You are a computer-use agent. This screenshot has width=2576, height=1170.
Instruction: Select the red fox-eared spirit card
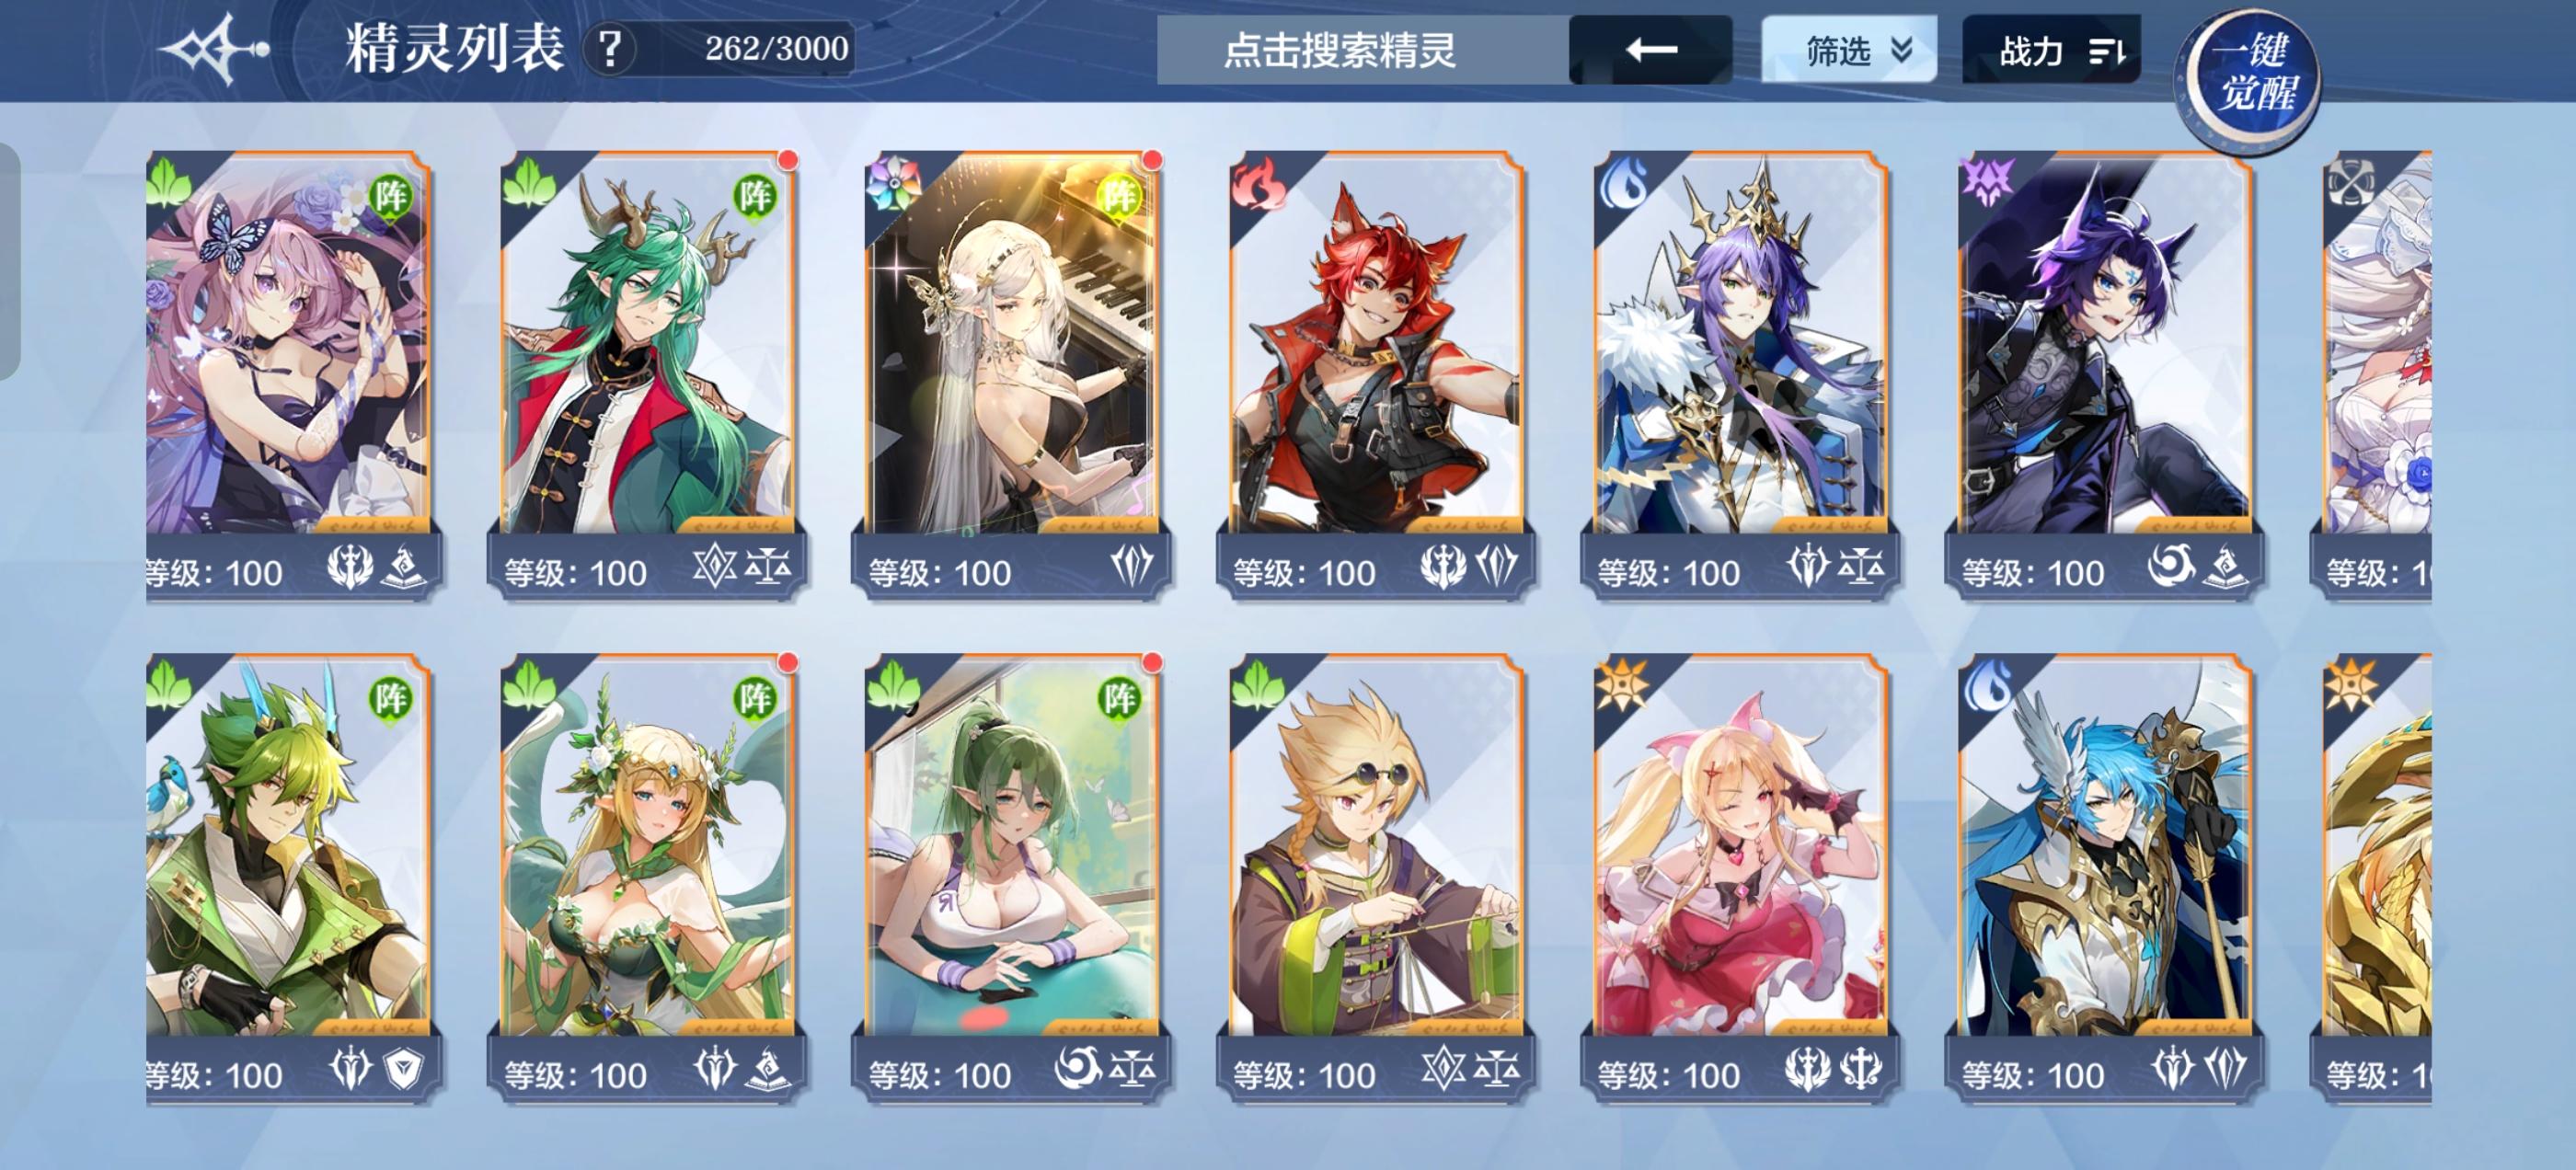click(1375, 375)
